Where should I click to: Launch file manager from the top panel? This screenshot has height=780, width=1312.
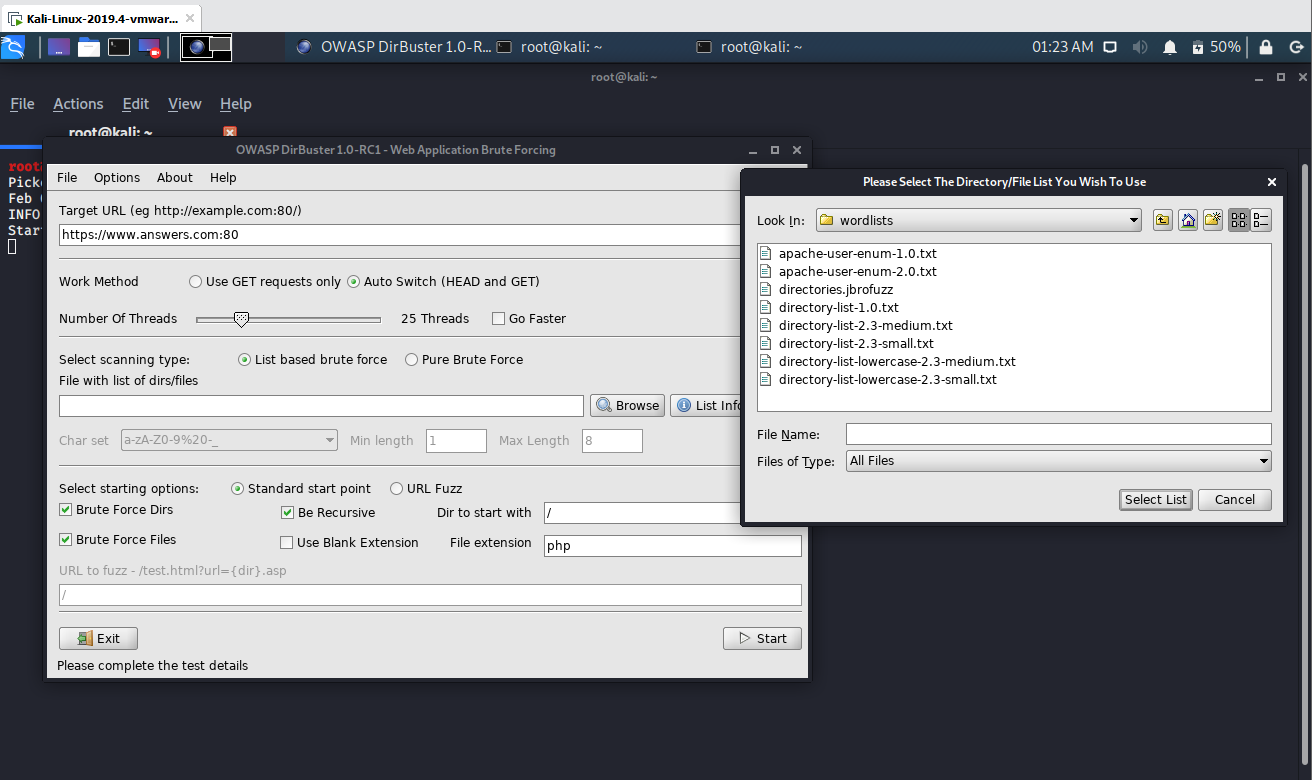click(89, 47)
